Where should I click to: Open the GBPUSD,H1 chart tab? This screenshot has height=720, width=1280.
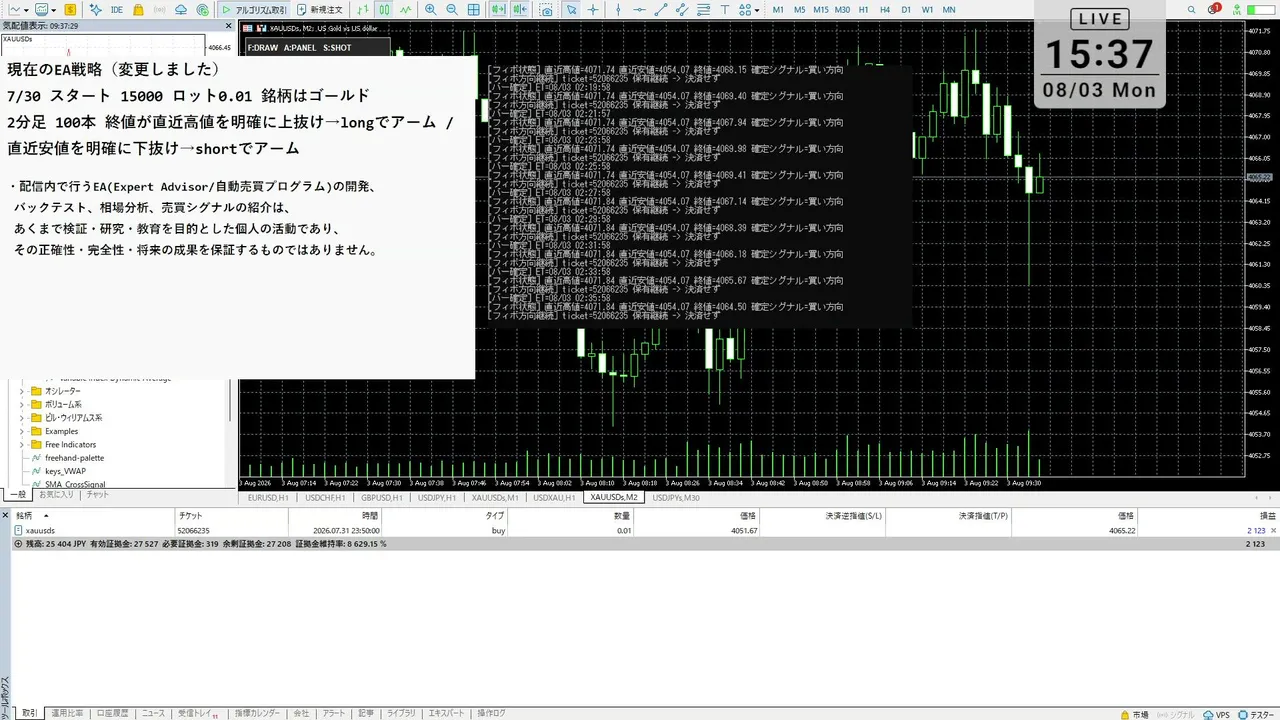click(x=382, y=497)
